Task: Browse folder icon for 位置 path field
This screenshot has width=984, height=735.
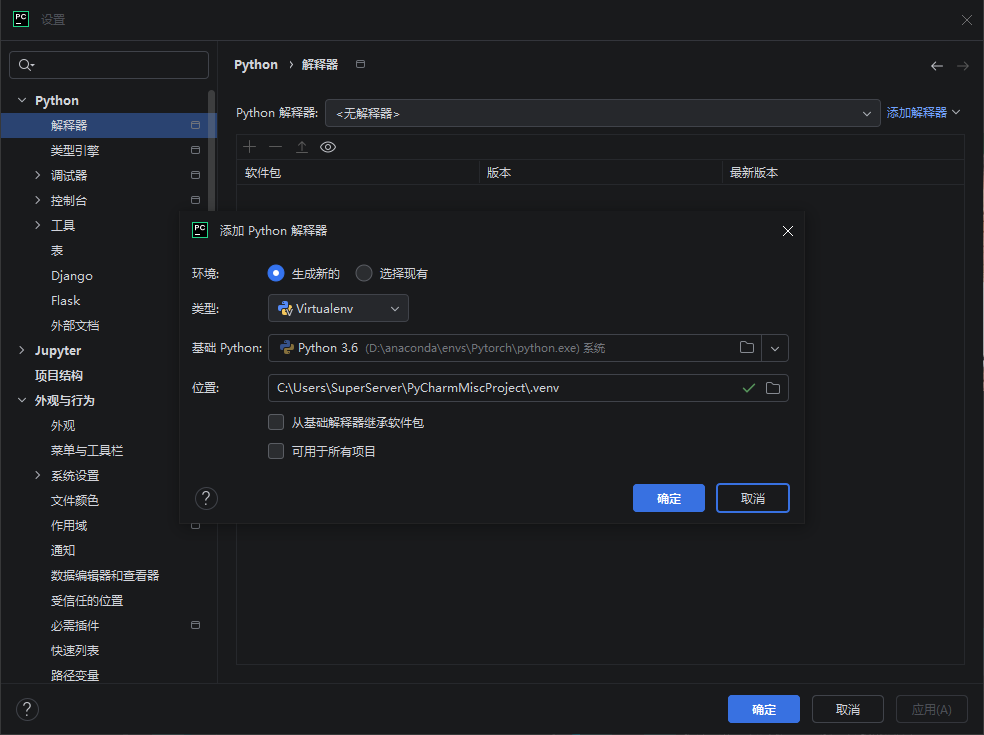Action: pyautogui.click(x=773, y=388)
